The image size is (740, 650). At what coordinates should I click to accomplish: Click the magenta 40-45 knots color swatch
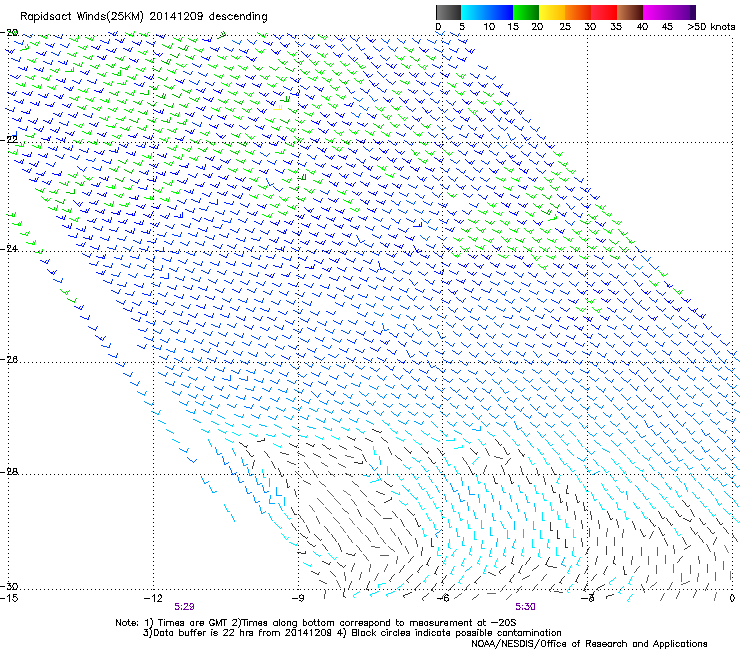click(x=656, y=12)
